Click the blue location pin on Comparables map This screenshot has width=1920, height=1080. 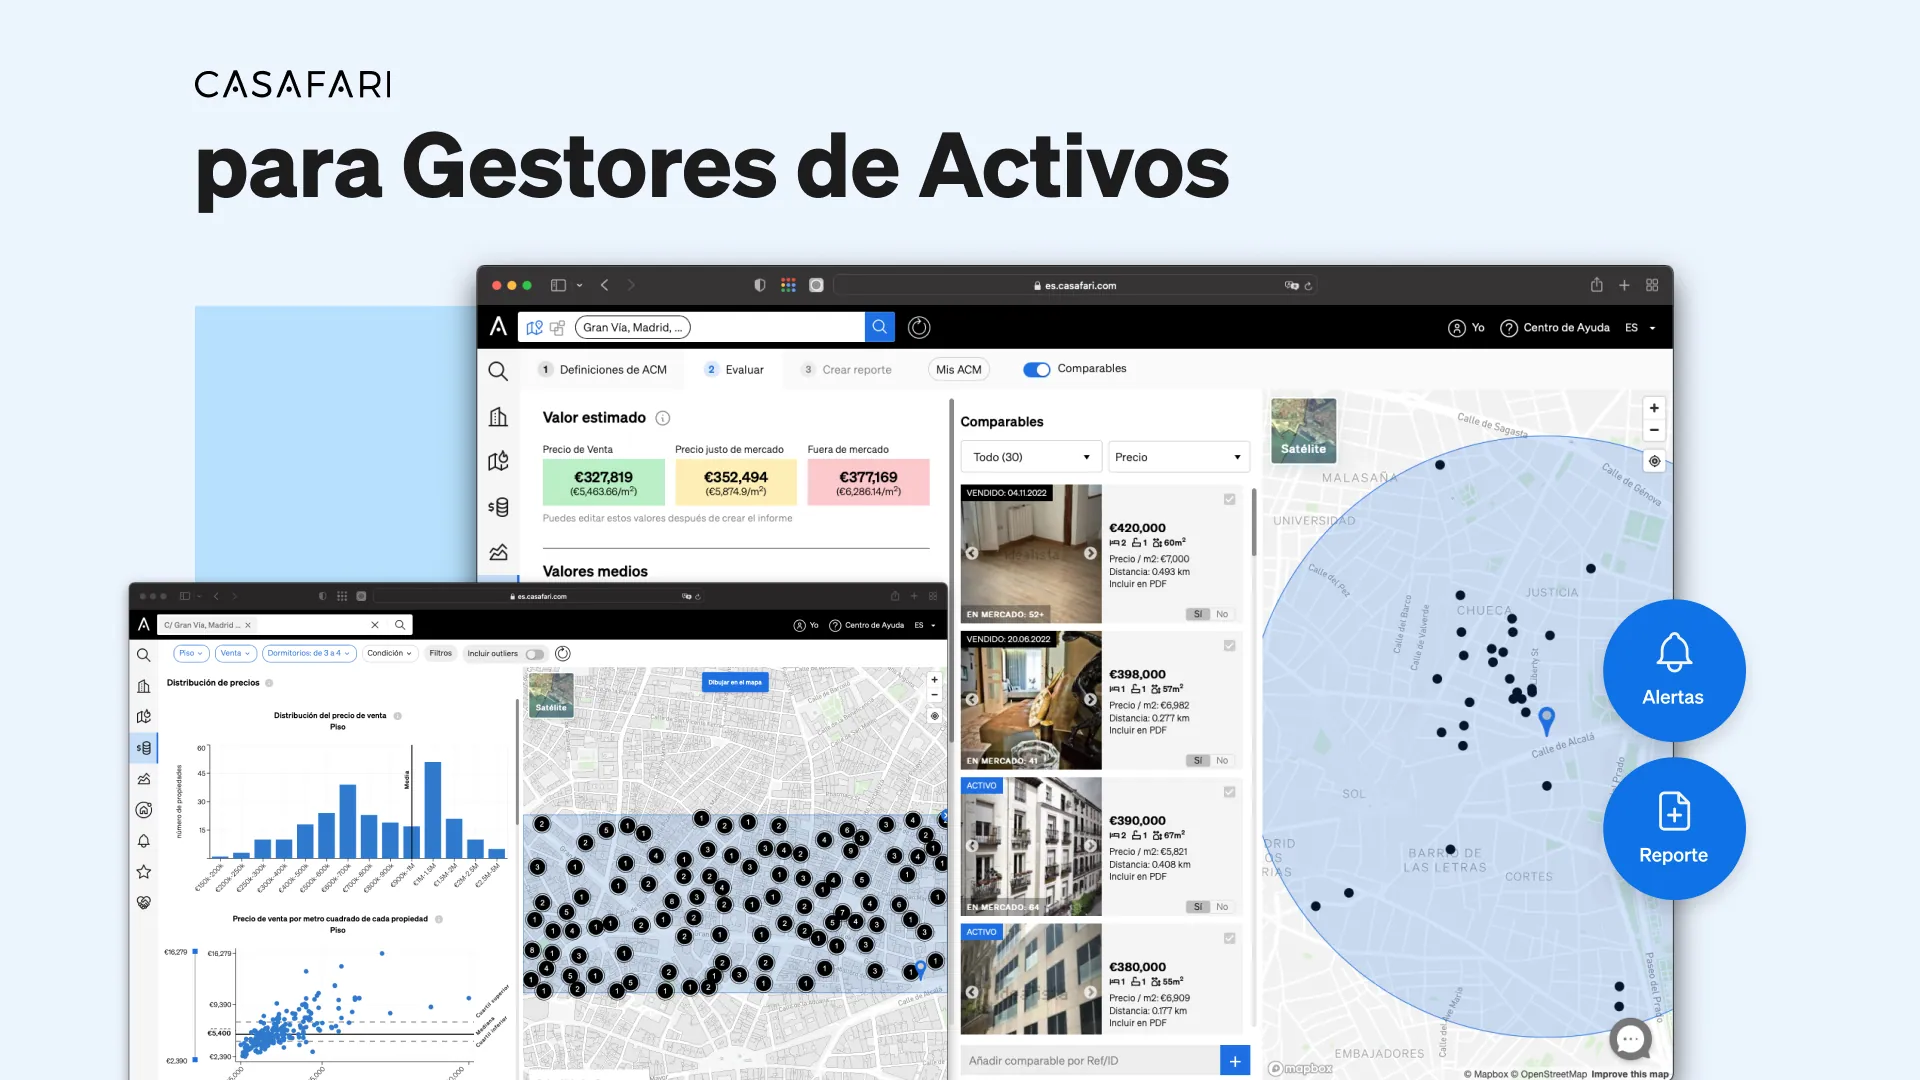(1547, 720)
